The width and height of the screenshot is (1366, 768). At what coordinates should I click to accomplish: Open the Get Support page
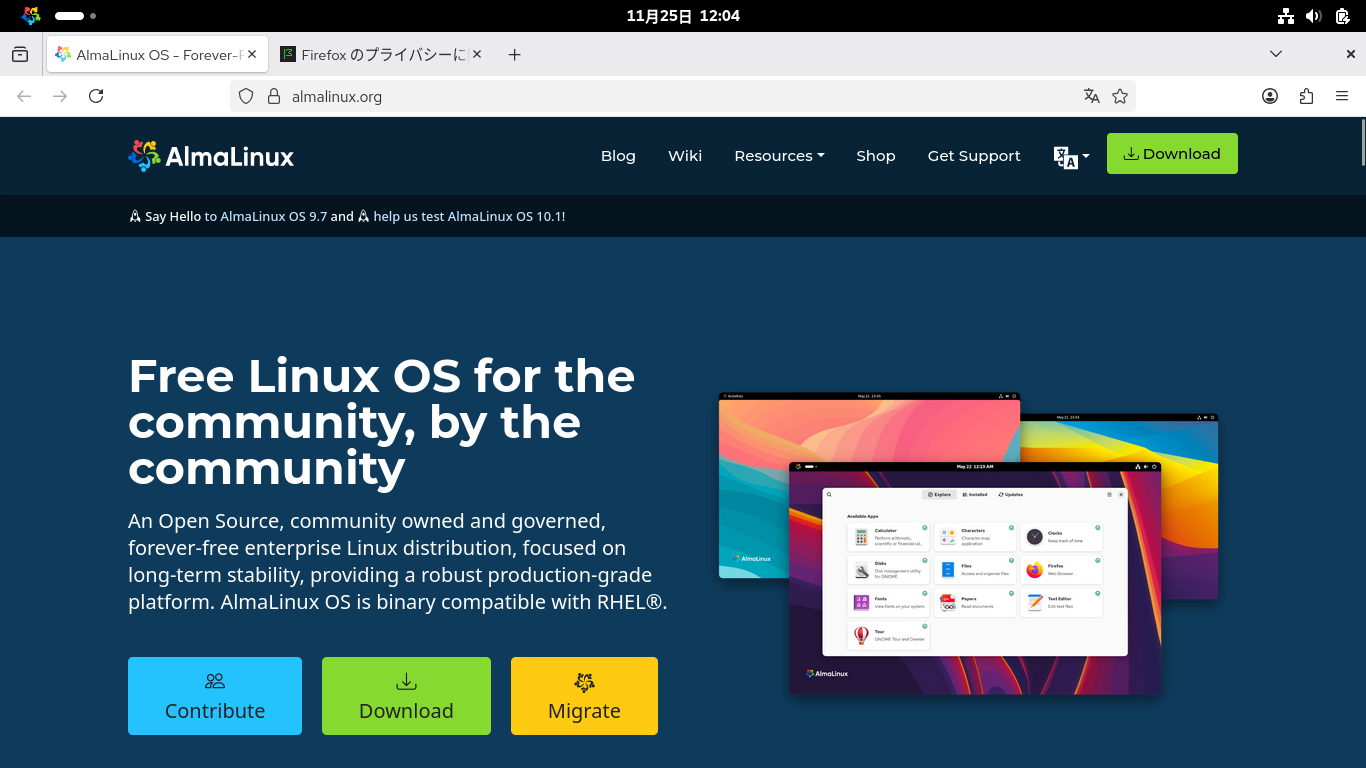point(974,156)
